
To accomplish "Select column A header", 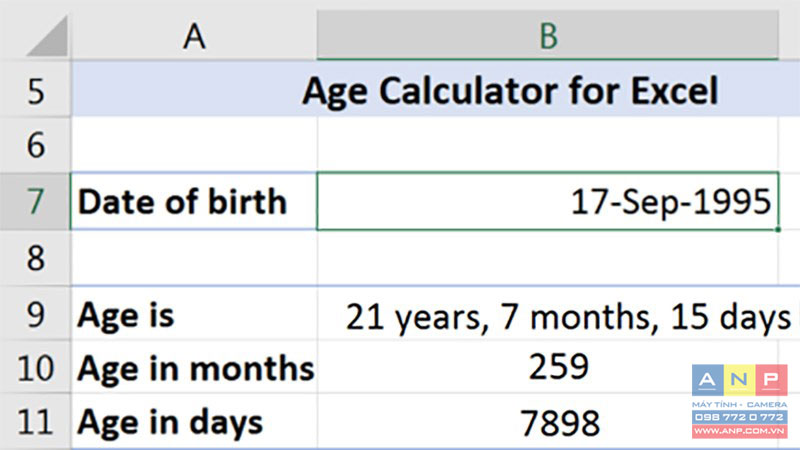I will click(195, 35).
